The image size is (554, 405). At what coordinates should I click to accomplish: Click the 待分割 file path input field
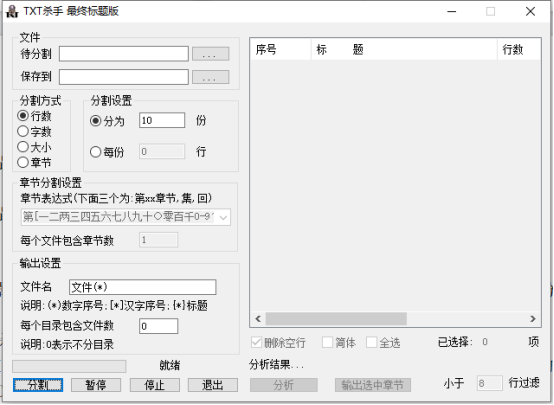pyautogui.click(x=124, y=54)
